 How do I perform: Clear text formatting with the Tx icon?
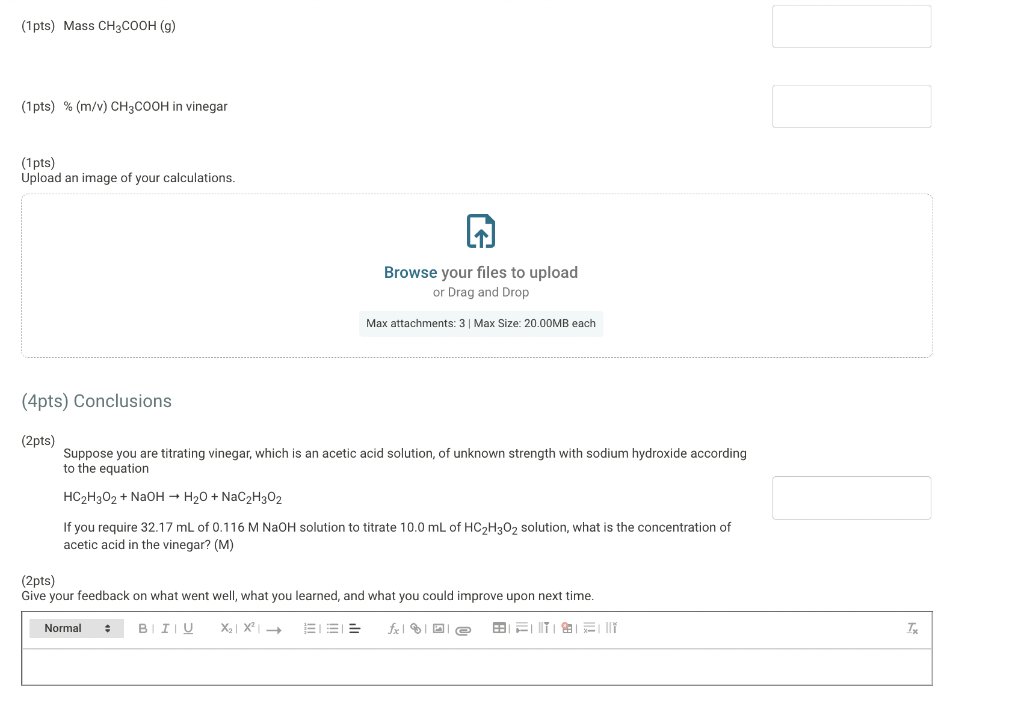tap(911, 628)
